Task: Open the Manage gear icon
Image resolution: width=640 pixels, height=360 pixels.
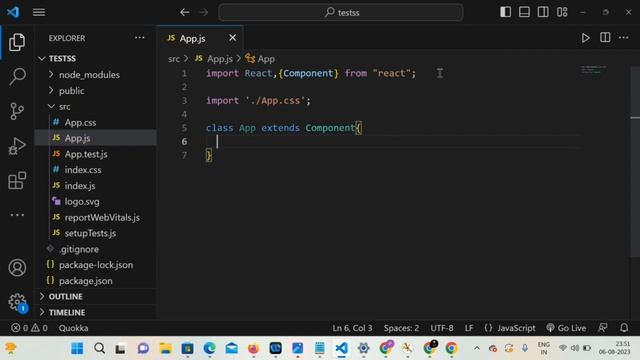Action: tap(17, 302)
